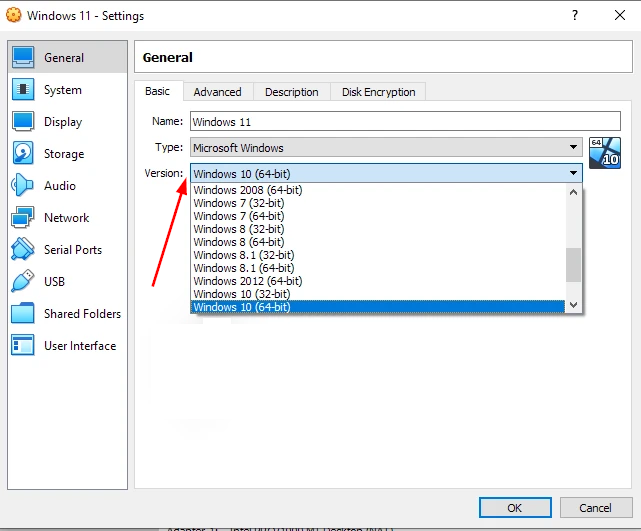Collapse the Version dropdown arrow
The image size is (641, 531).
point(573,173)
